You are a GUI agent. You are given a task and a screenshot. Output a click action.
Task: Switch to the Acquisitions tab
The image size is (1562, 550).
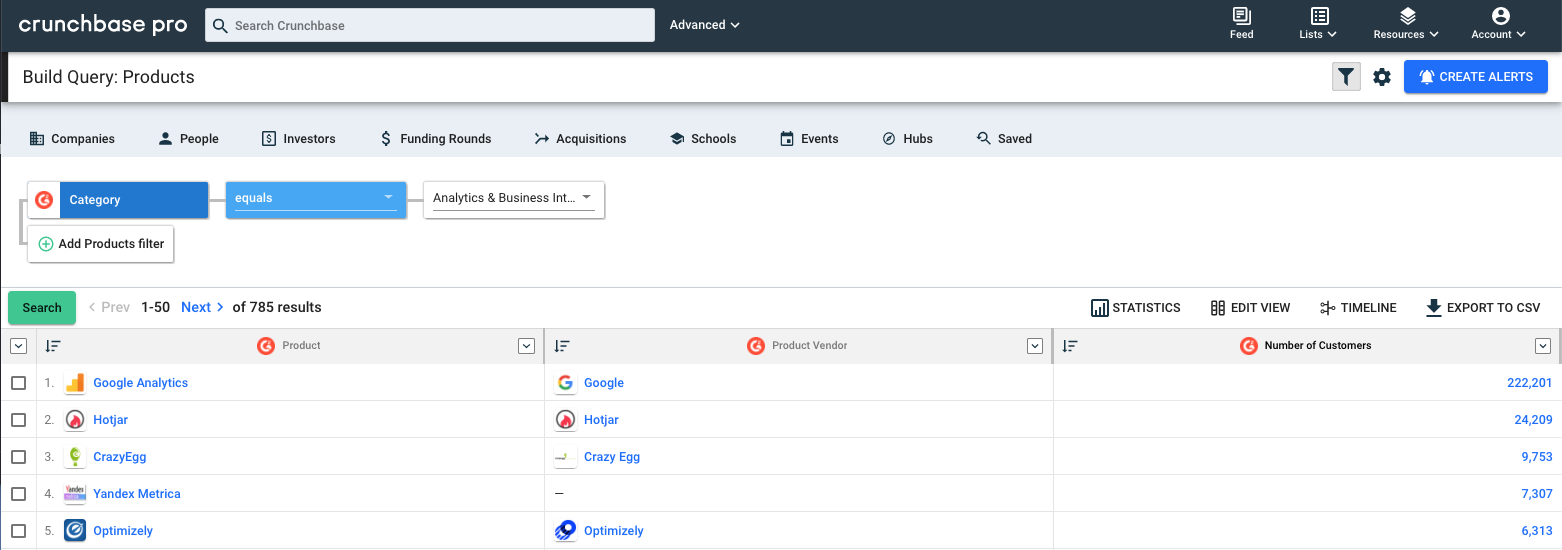580,139
